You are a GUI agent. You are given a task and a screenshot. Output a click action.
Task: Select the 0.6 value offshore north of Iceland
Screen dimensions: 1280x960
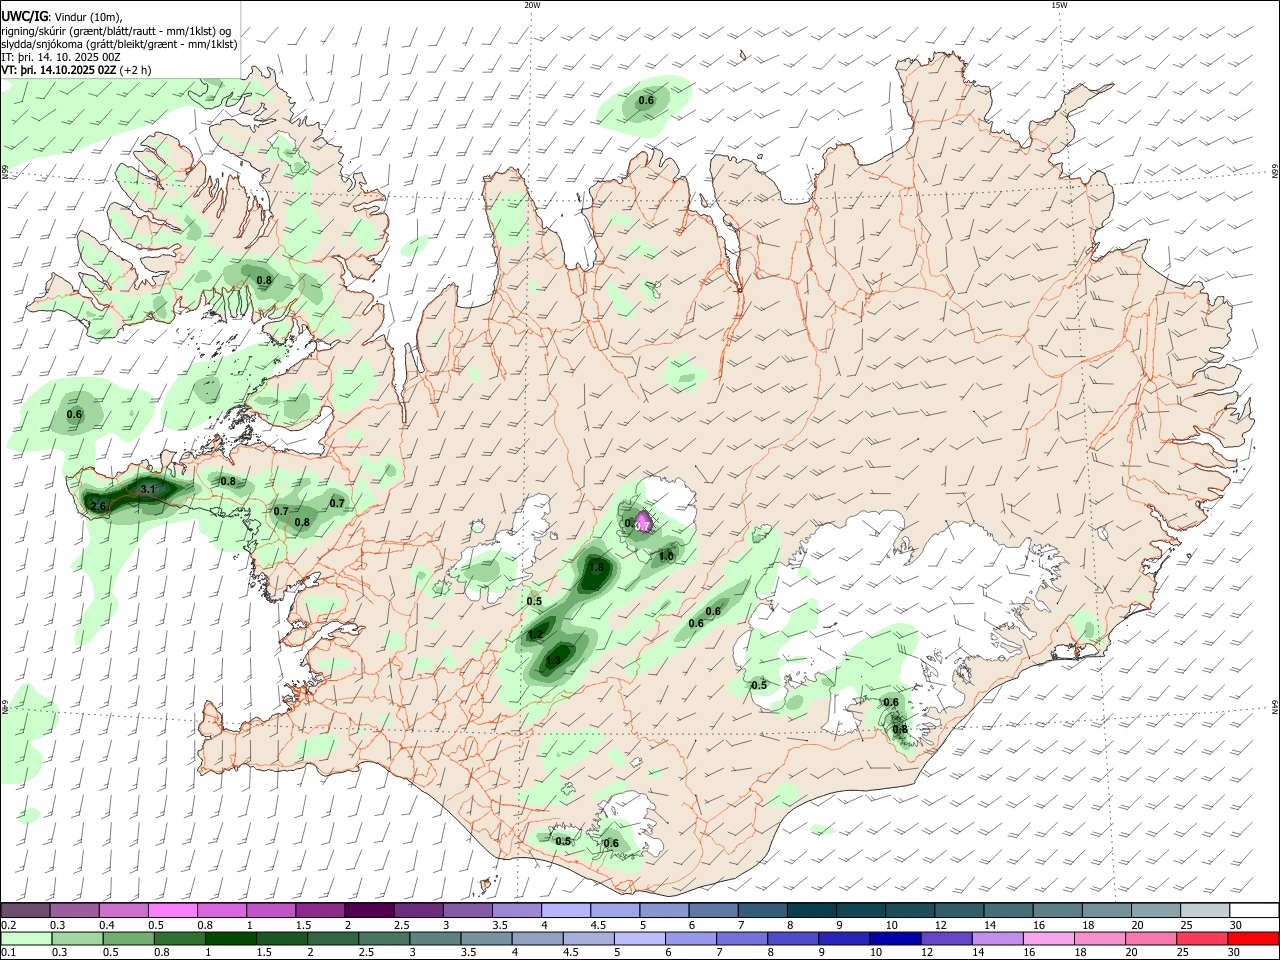tap(646, 100)
